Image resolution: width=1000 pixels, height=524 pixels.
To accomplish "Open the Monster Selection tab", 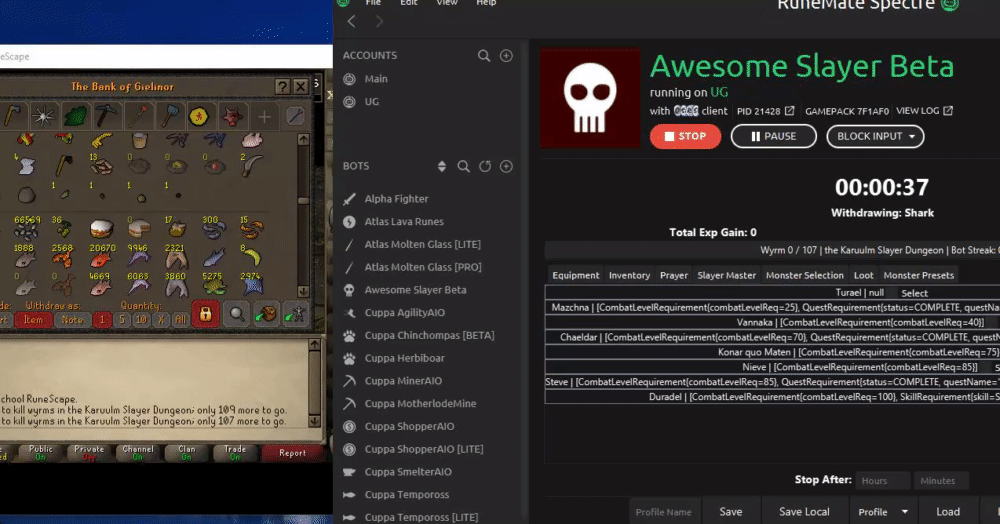I will coord(805,275).
